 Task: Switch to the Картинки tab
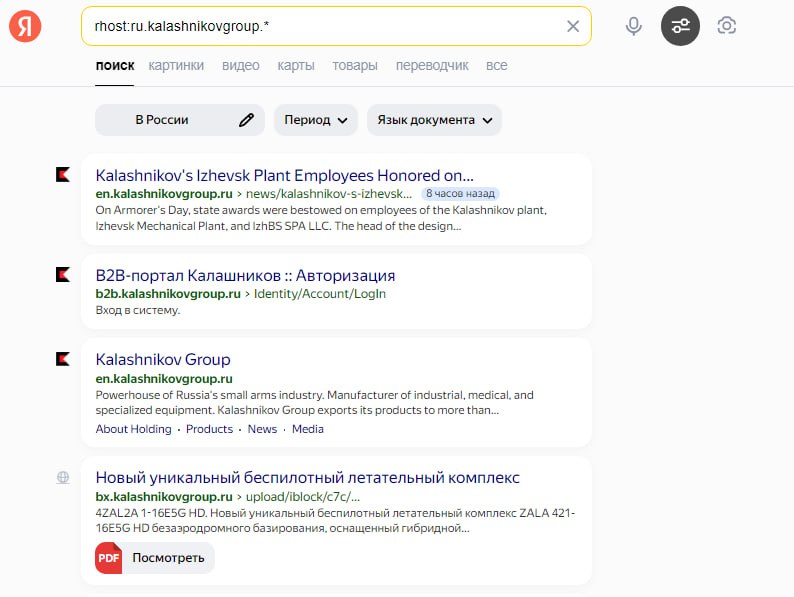[x=176, y=66]
